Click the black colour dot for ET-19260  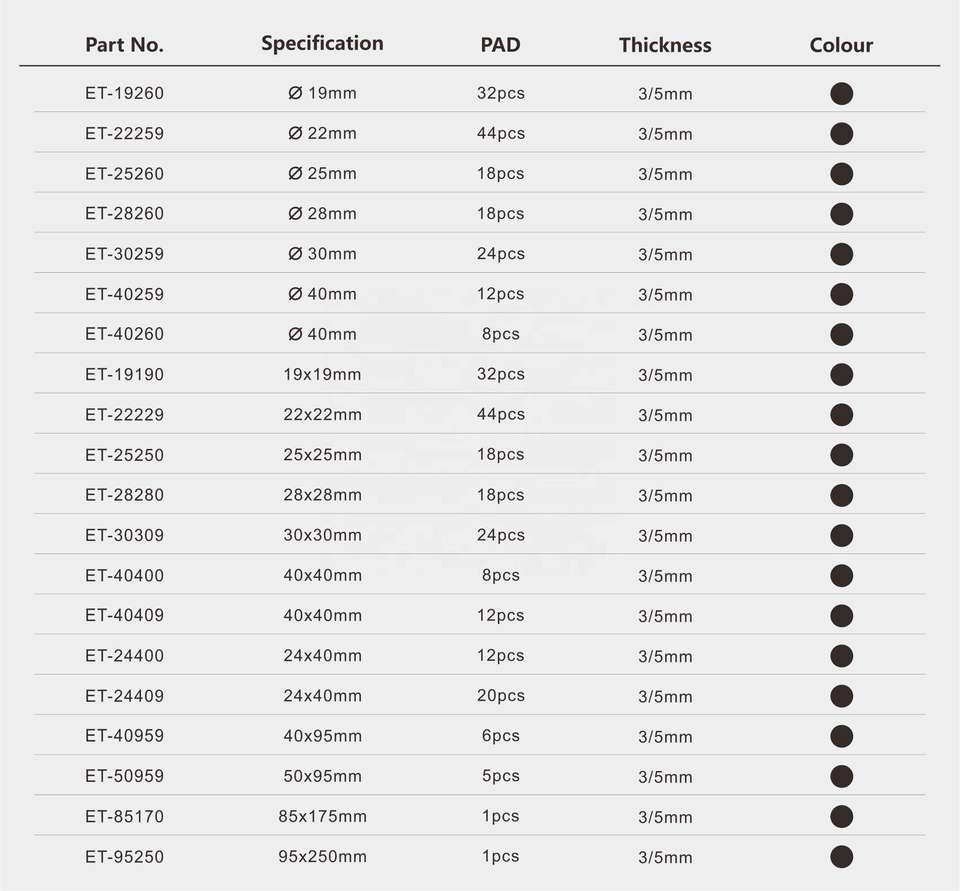pyautogui.click(x=841, y=94)
